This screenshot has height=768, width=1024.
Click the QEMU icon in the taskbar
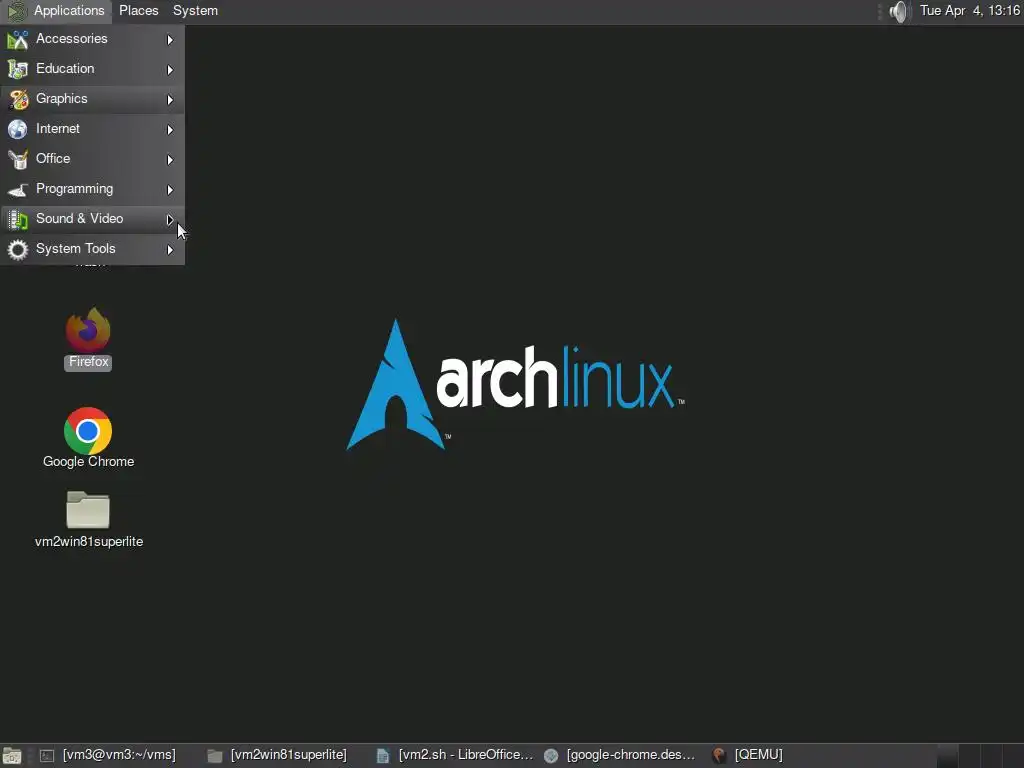point(719,756)
